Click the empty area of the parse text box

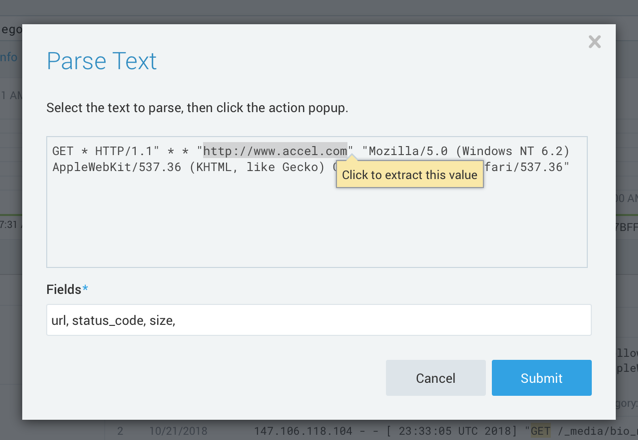pyautogui.click(x=316, y=225)
